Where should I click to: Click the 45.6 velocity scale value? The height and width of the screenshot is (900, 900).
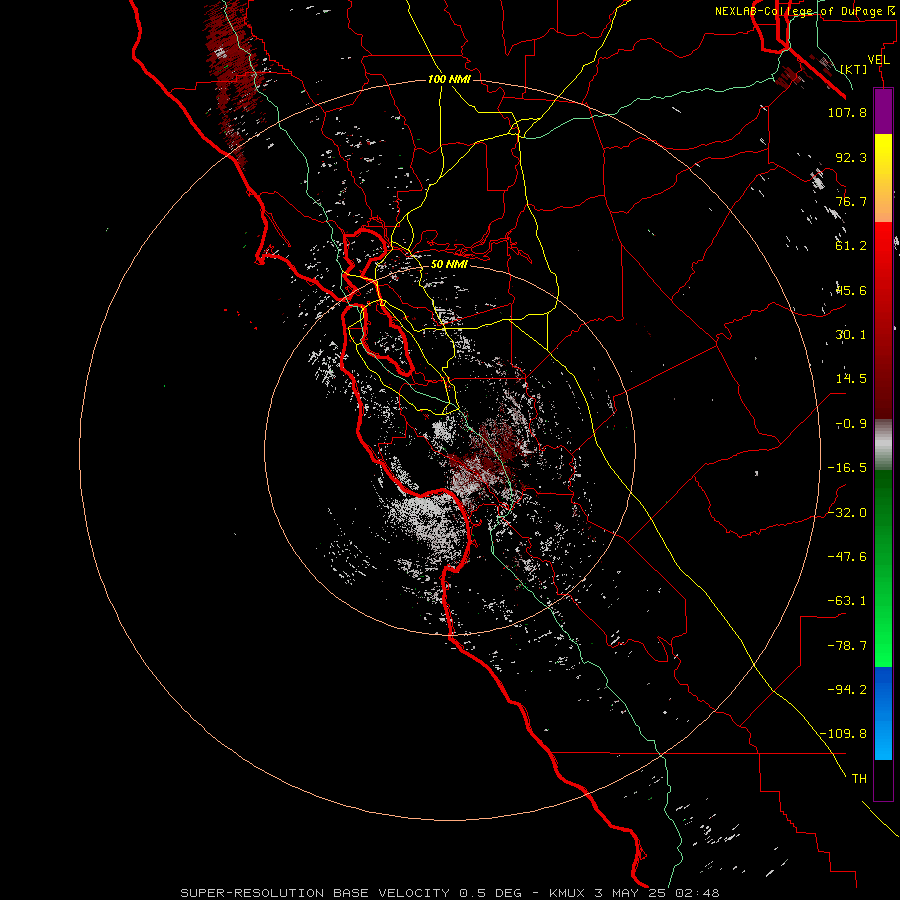pos(851,290)
